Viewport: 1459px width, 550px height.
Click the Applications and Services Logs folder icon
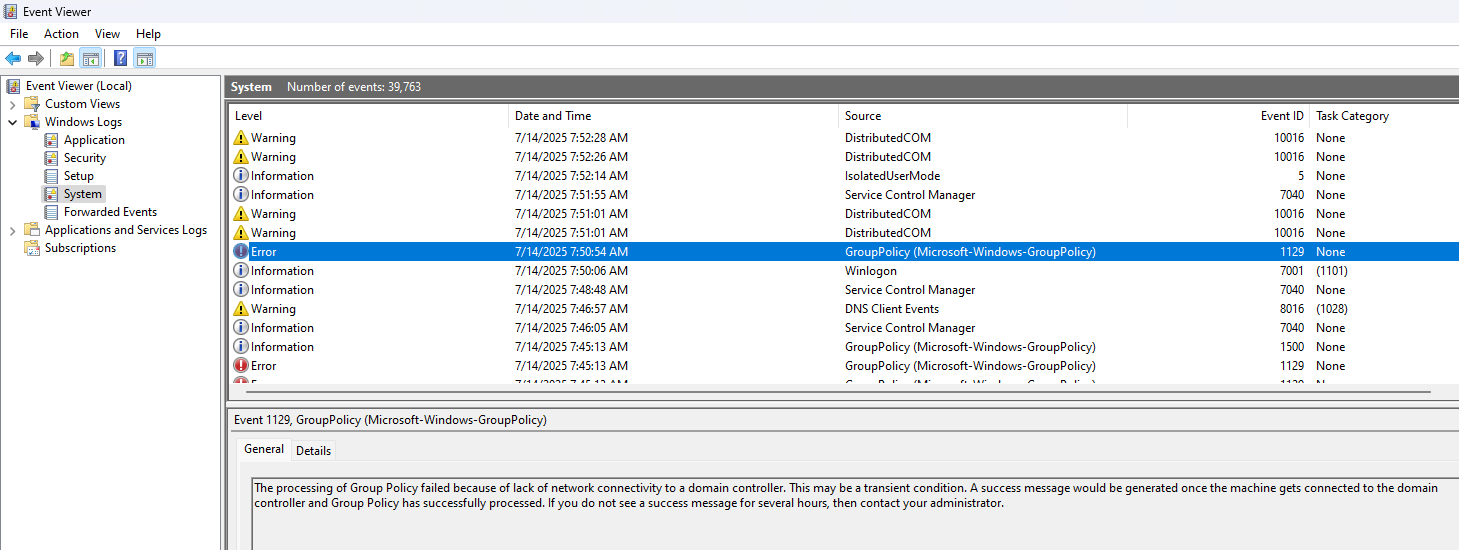tap(32, 230)
